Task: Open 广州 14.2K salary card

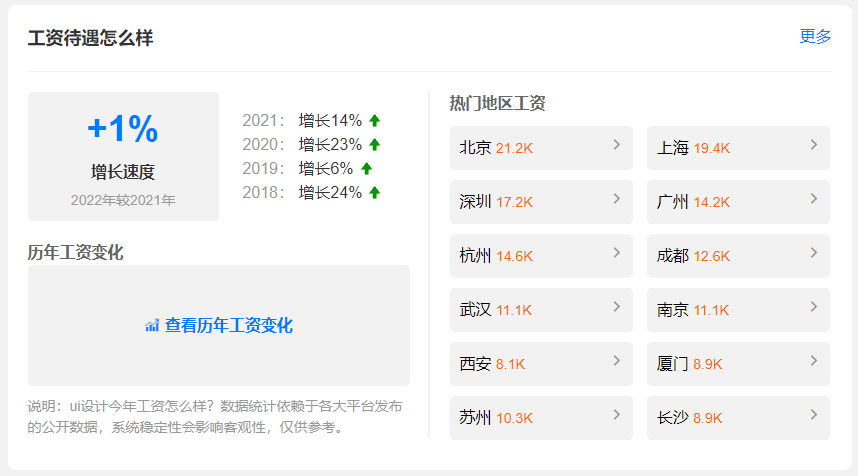Action: pyautogui.click(x=738, y=202)
